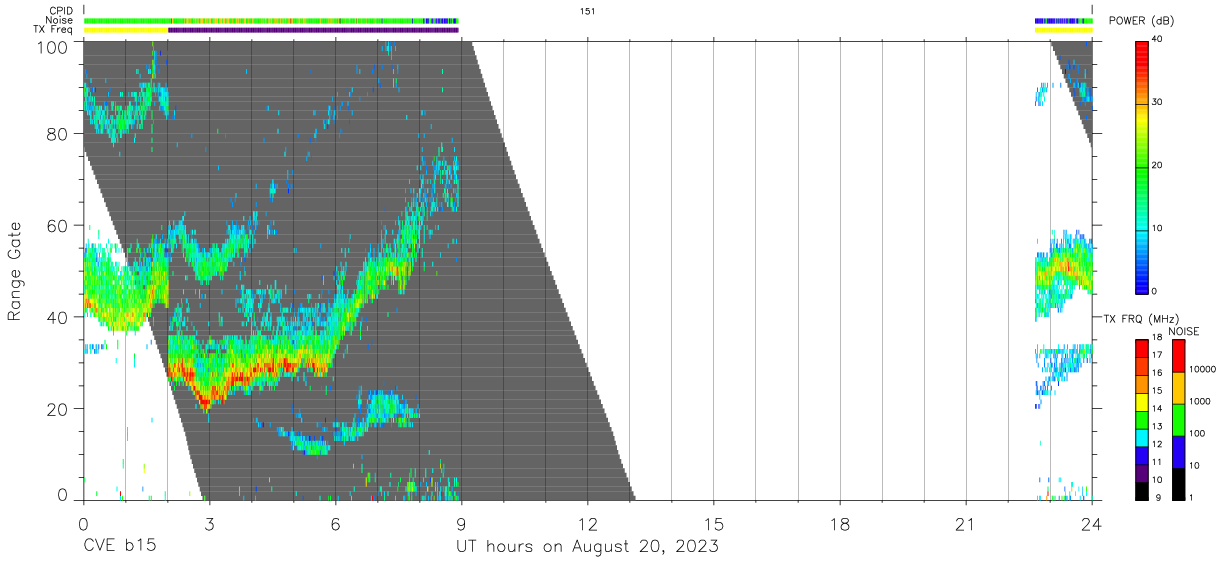Click the 24 hour tick label on the x-axis
Image resolution: width=1228 pixels, height=567 pixels.
point(1092,524)
